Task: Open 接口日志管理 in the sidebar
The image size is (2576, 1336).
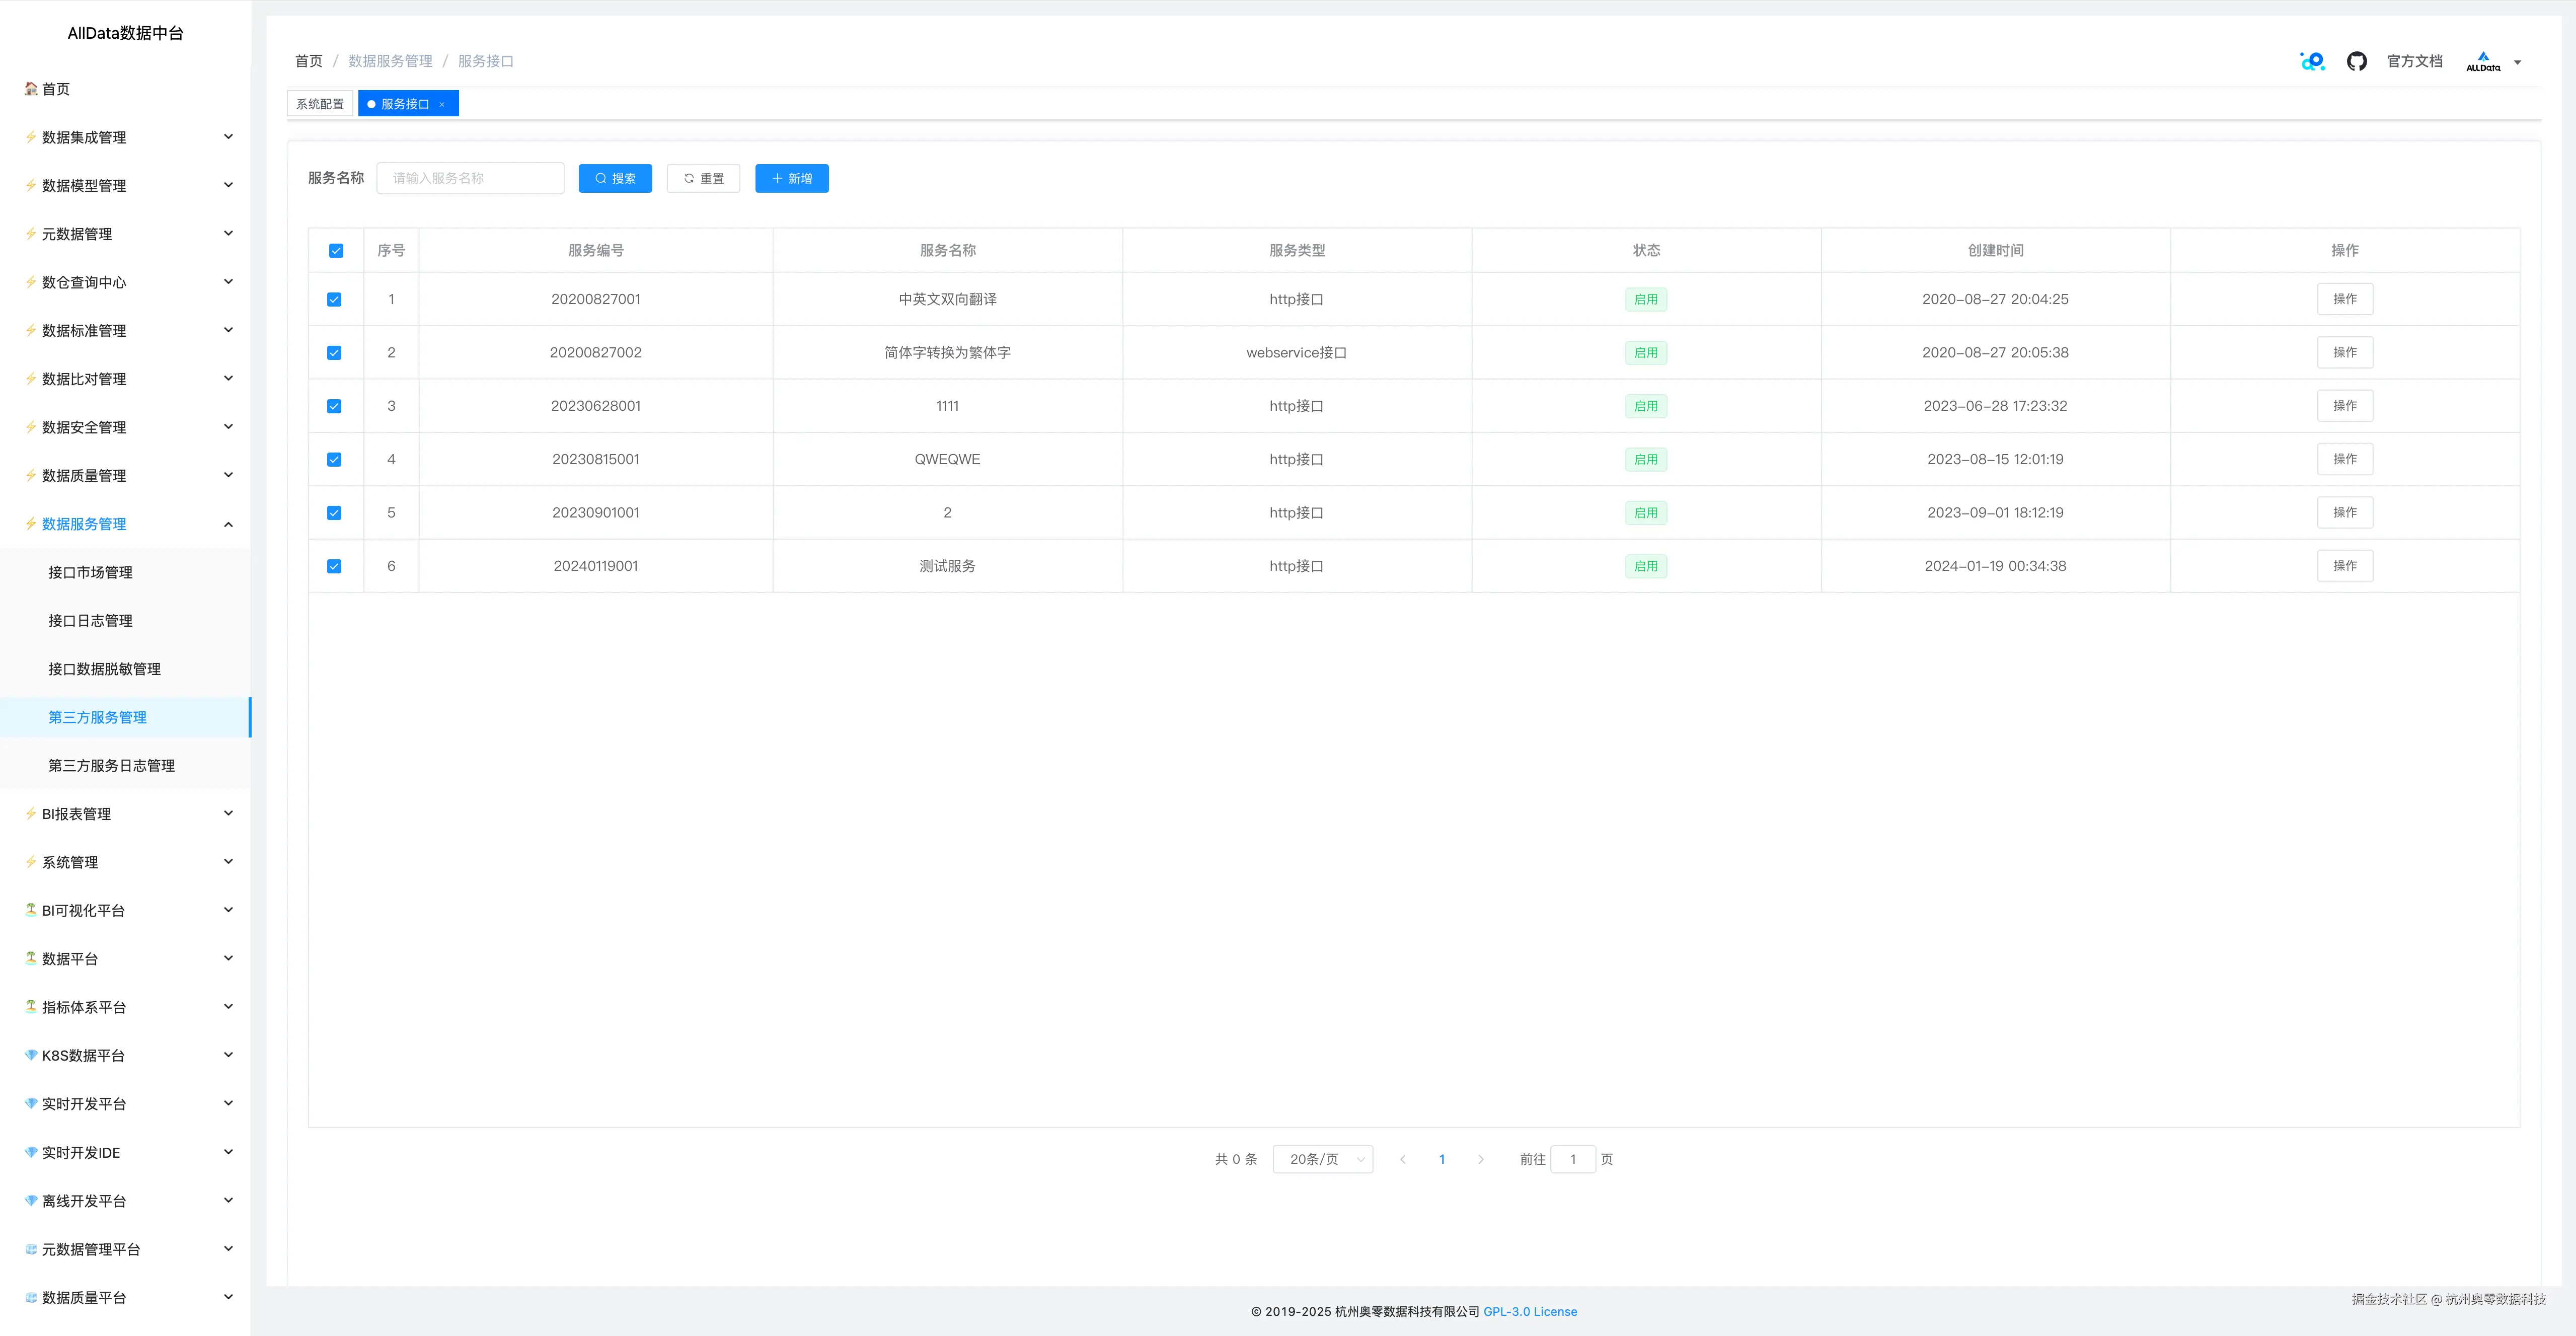Action: 90,621
